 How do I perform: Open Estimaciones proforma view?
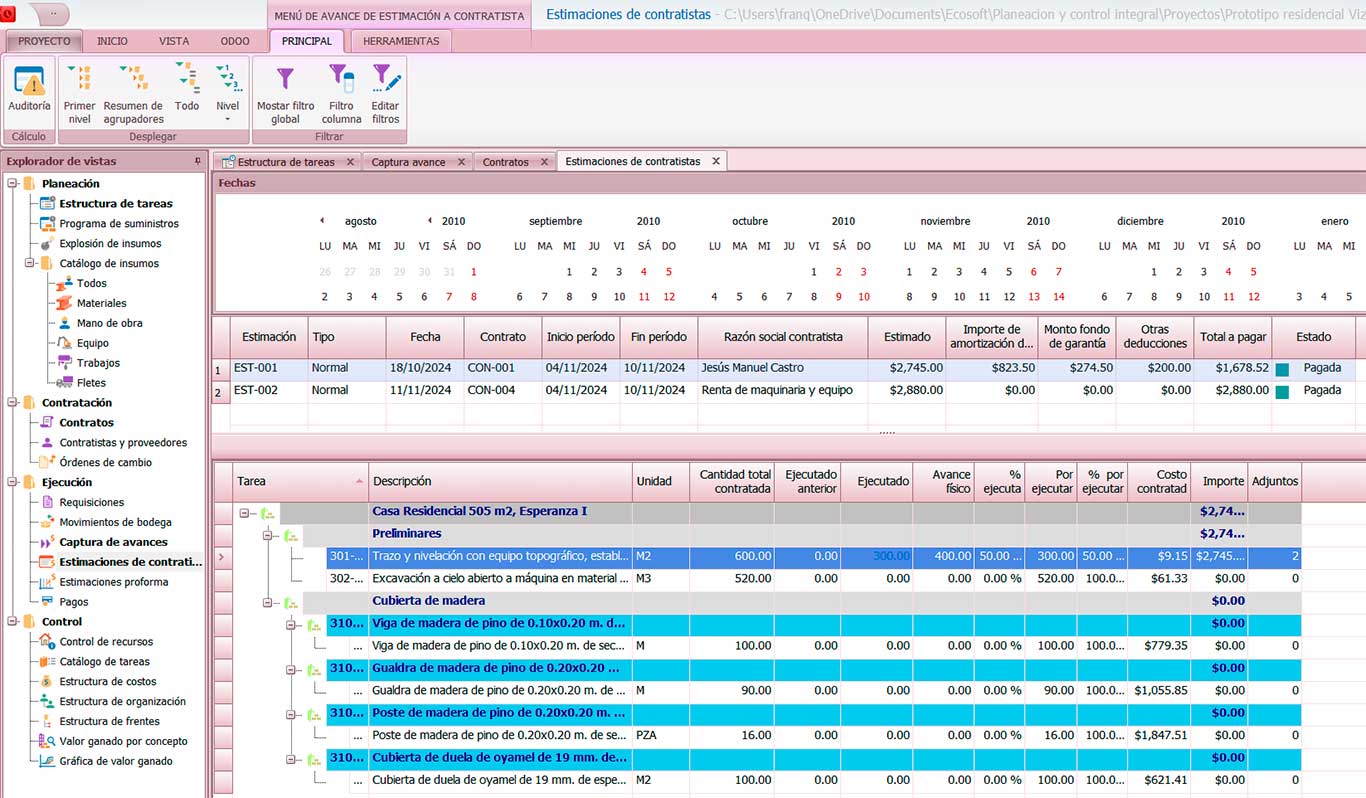(113, 581)
